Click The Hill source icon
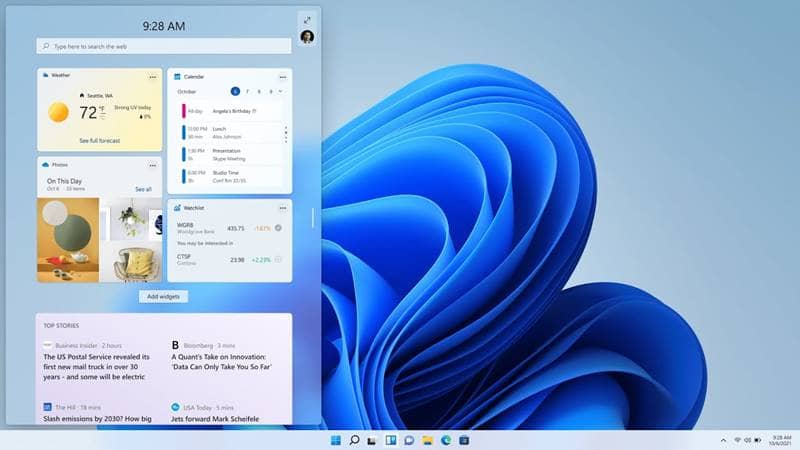Image resolution: width=800 pixels, height=450 pixels. (x=47, y=407)
